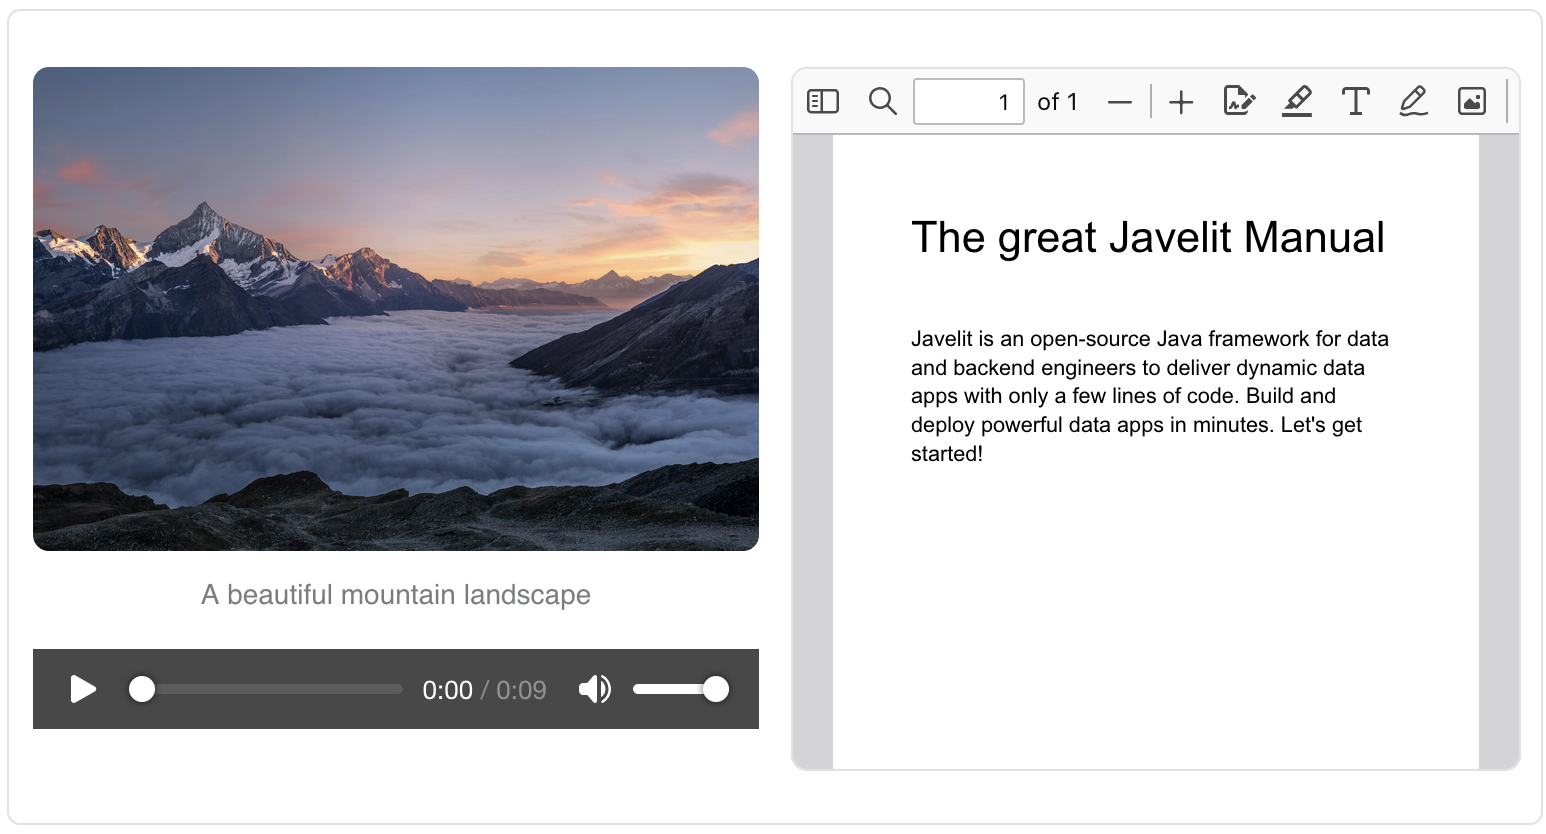Screen dimensions: 1546x834
Task: Click 'The great Javelit Manual' heading
Action: click(x=1147, y=238)
